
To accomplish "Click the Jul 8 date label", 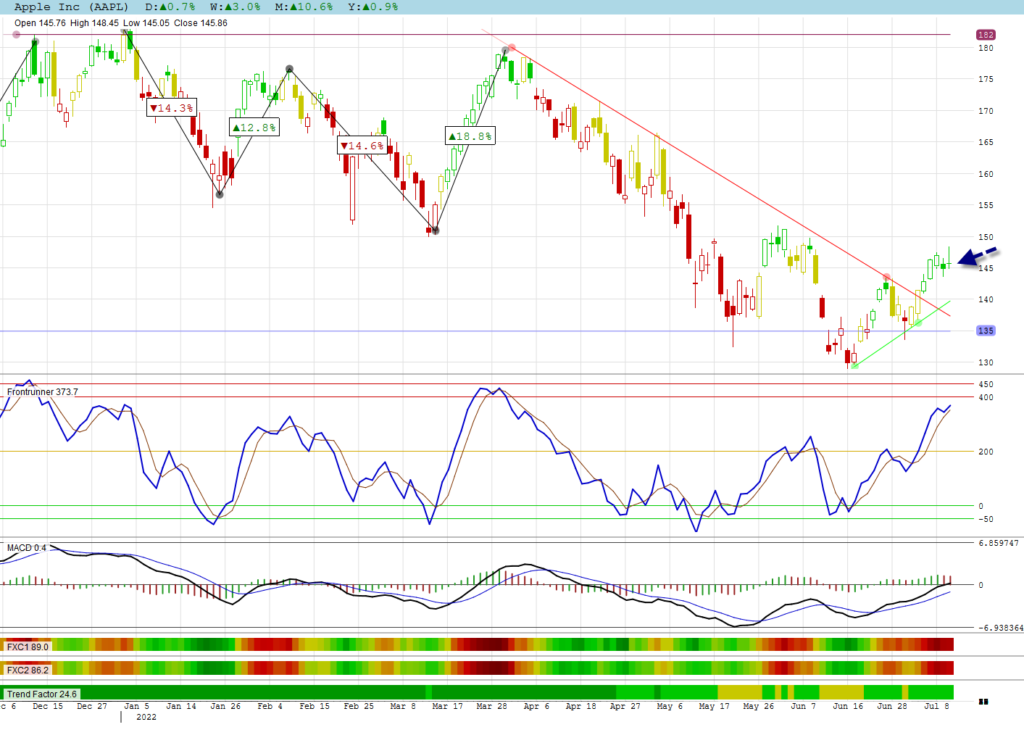I will click(x=936, y=706).
